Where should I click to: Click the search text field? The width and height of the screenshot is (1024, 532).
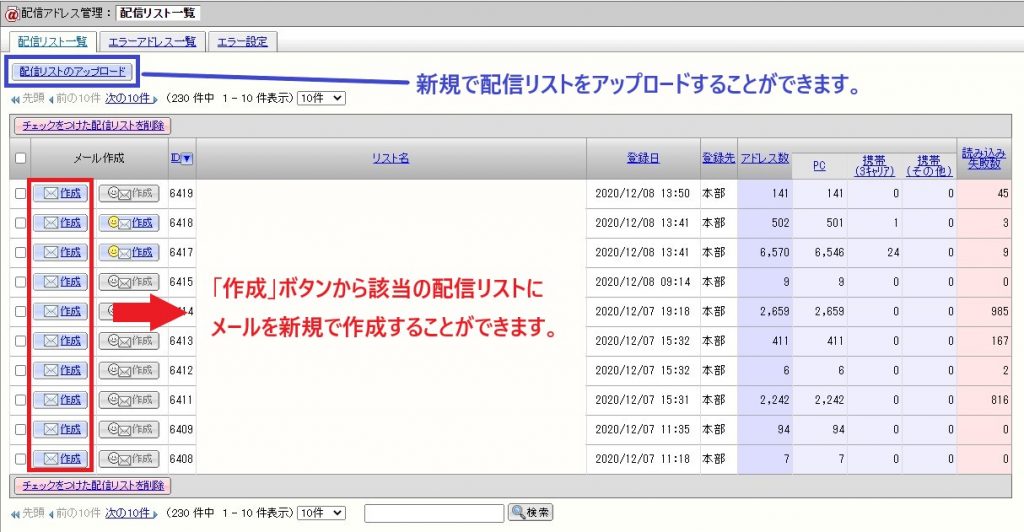[434, 513]
